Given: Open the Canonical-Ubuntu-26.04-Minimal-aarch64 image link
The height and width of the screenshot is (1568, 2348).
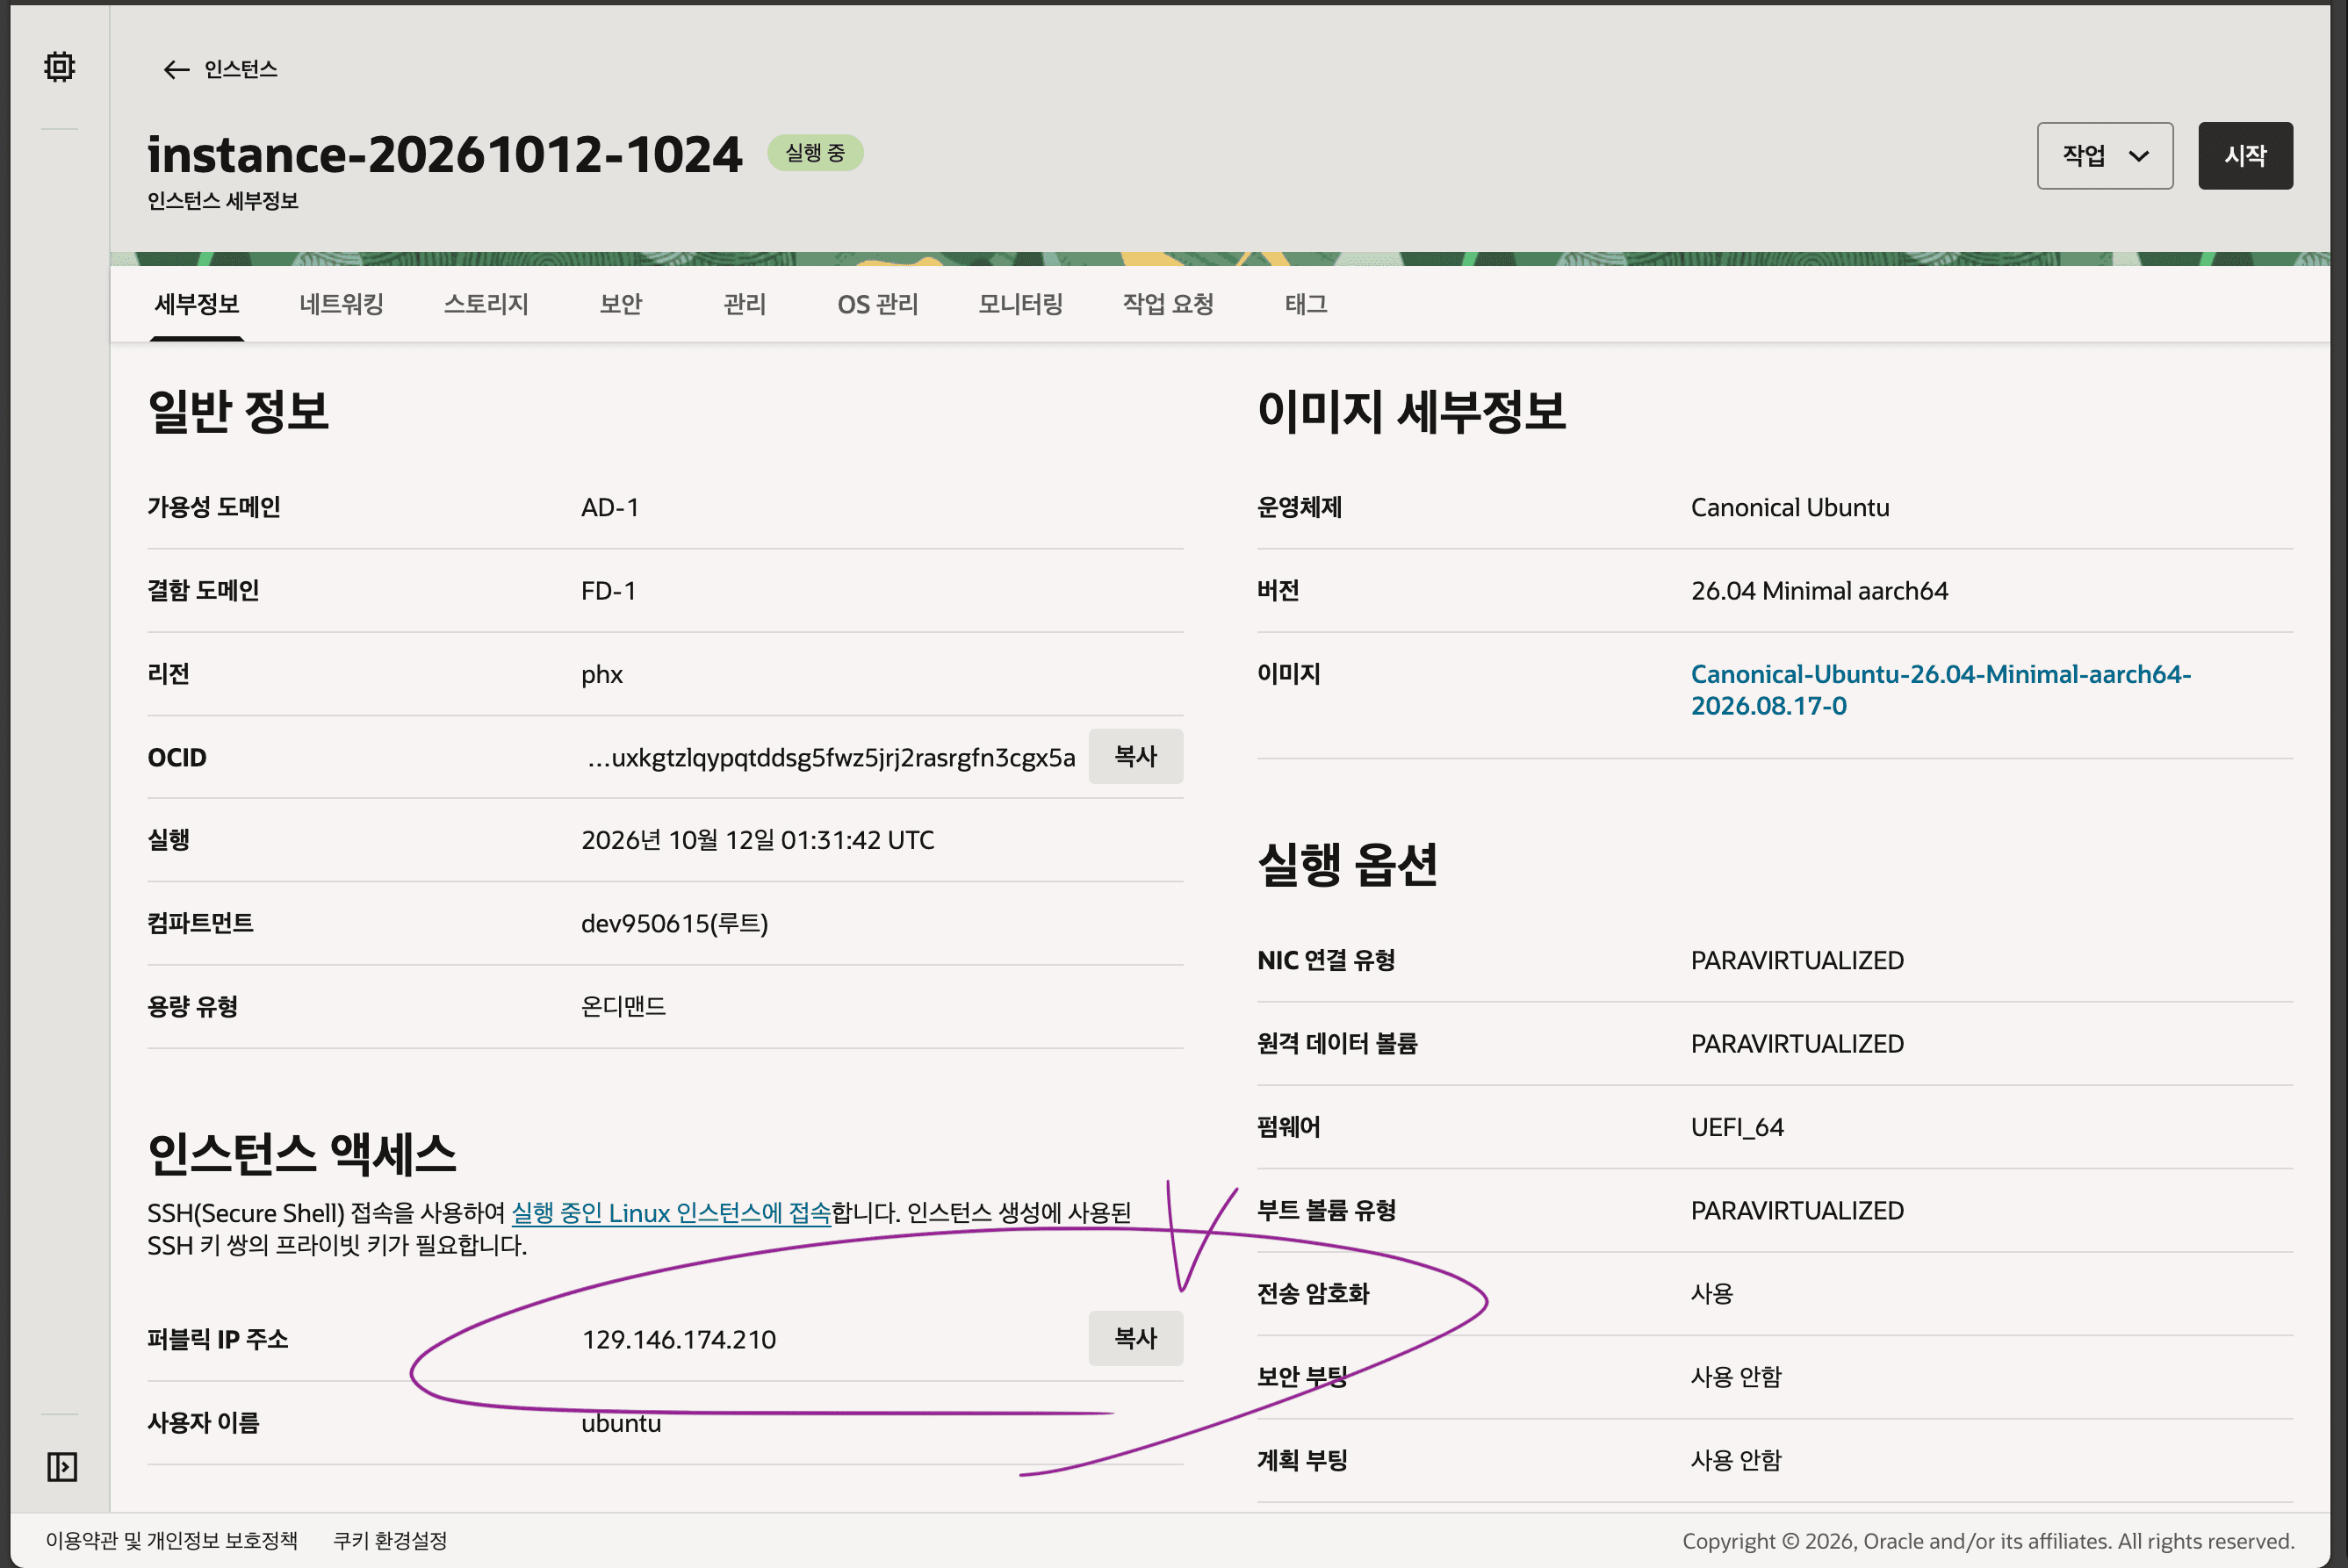Looking at the screenshot, I should coord(1940,690).
